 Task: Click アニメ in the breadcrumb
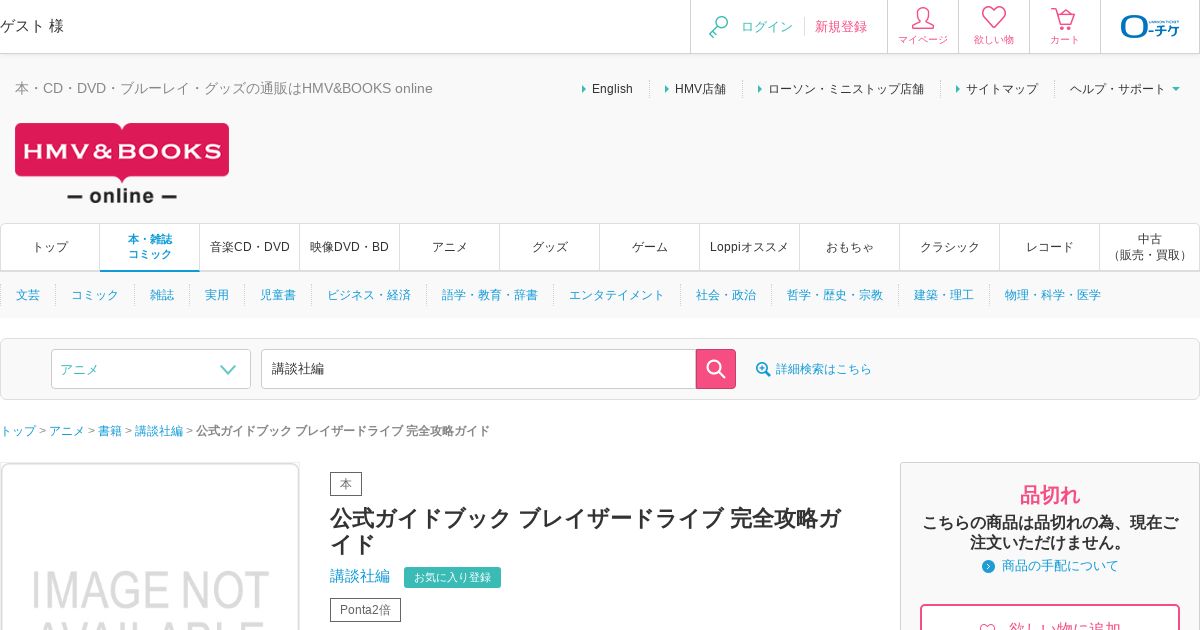(67, 431)
